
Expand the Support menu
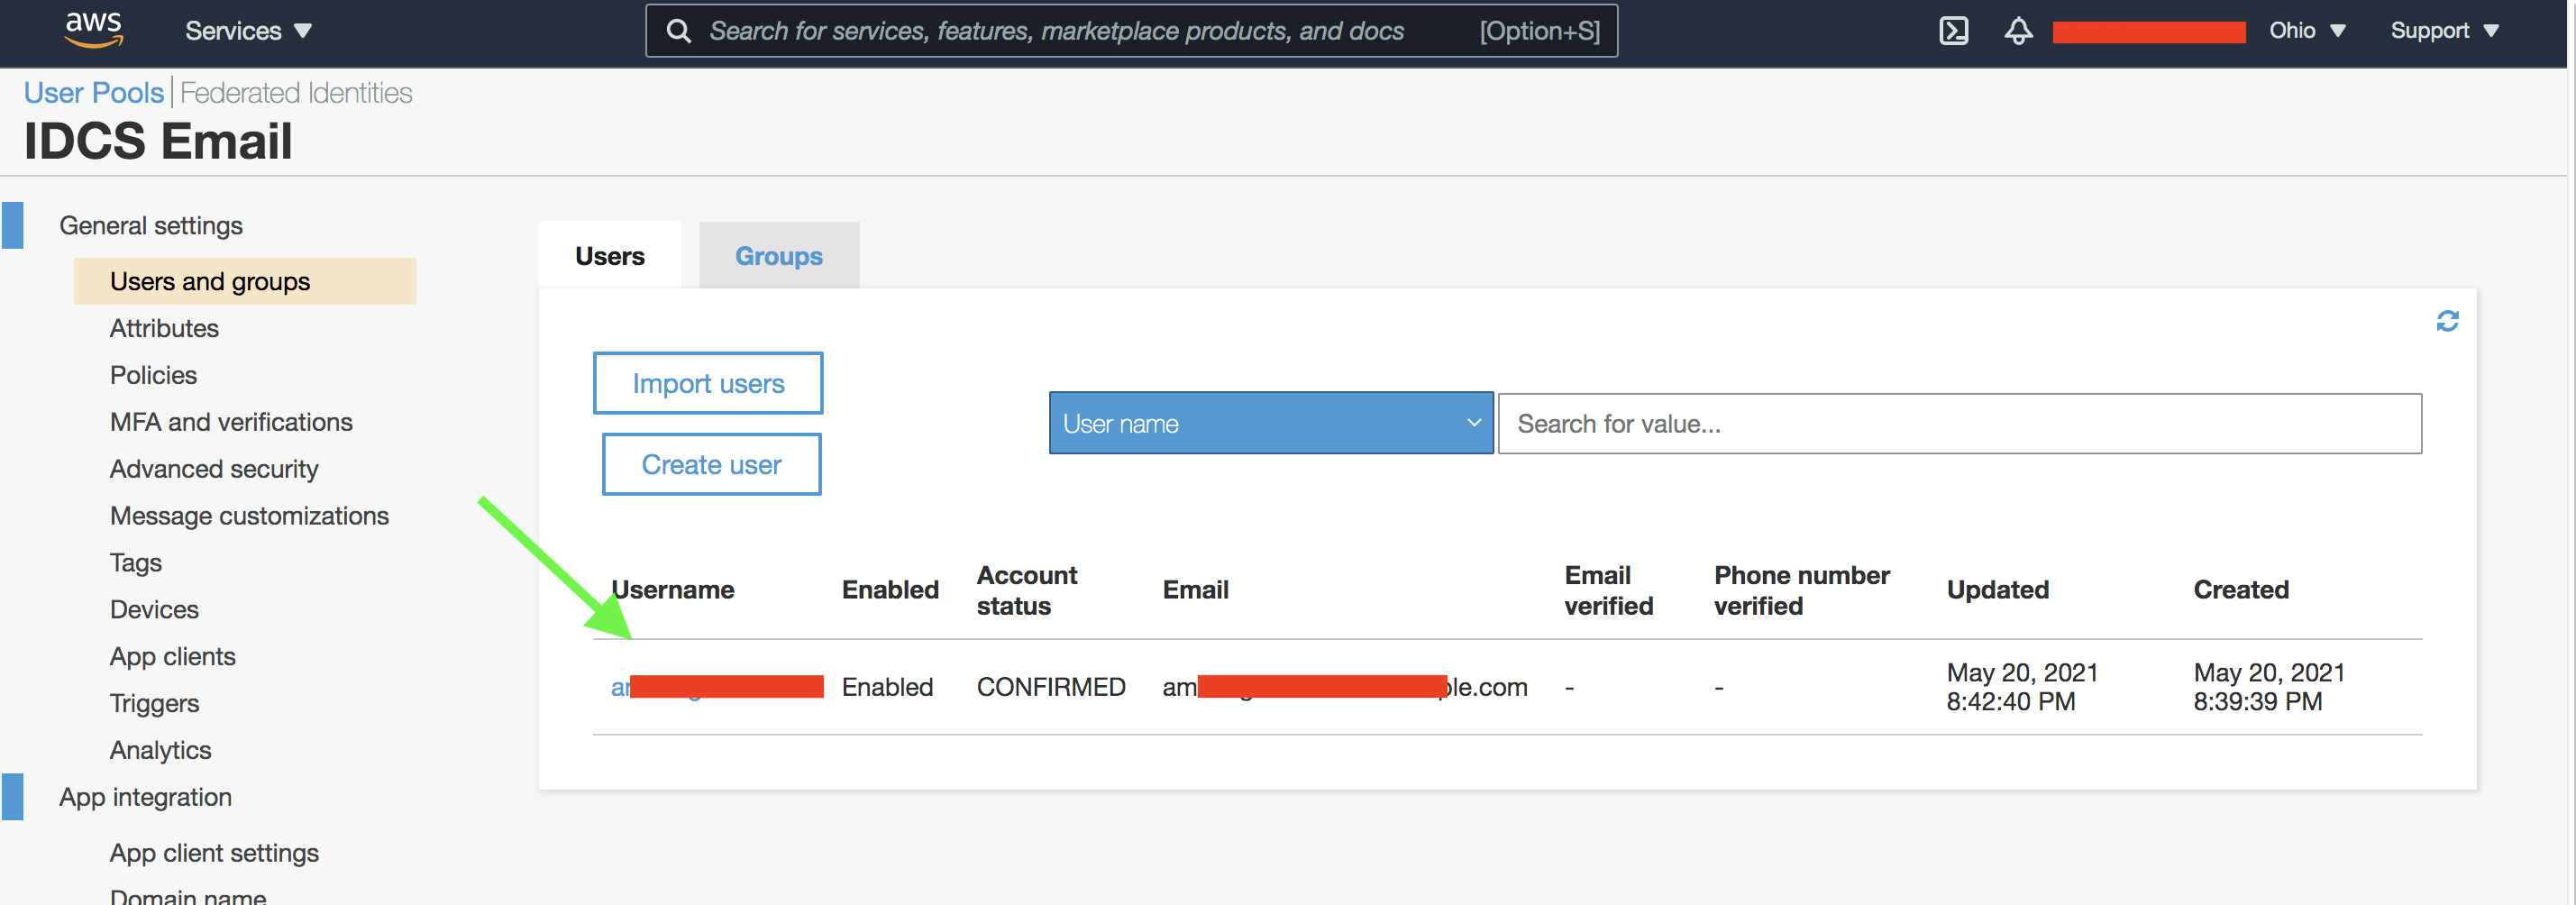[2443, 31]
